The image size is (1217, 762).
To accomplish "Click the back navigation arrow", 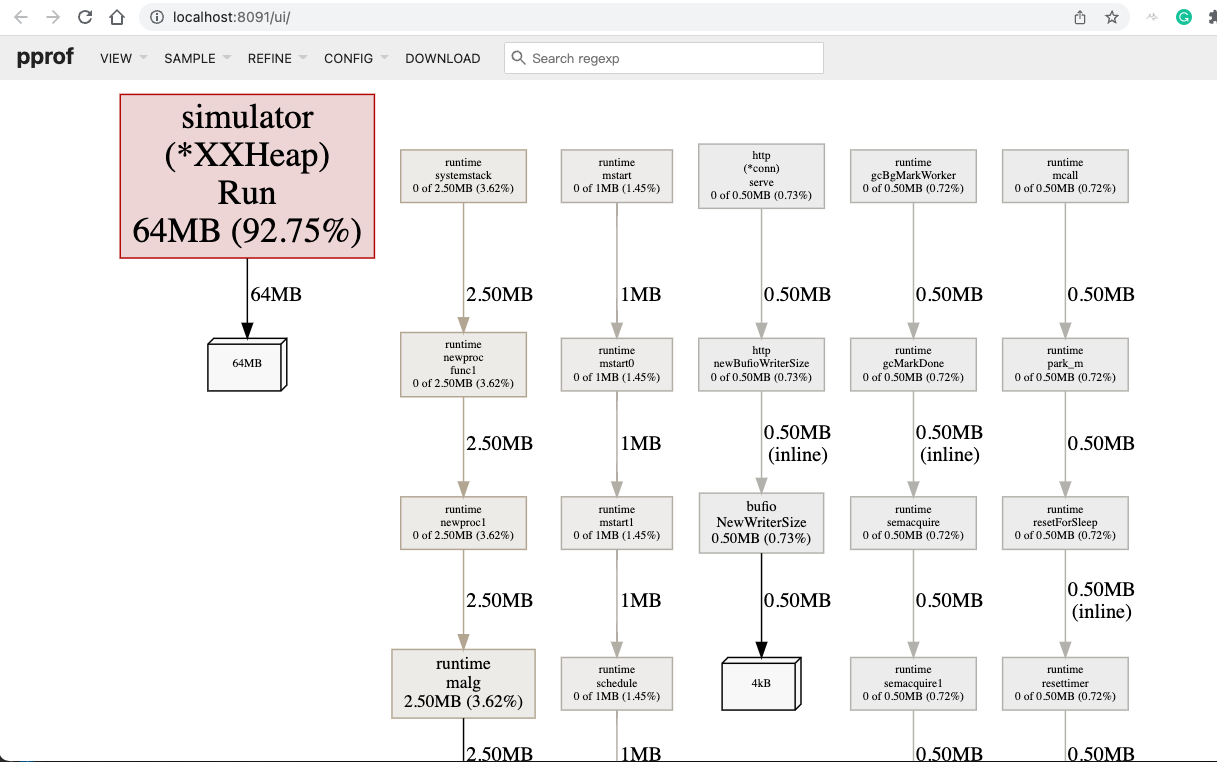I will pos(20,16).
